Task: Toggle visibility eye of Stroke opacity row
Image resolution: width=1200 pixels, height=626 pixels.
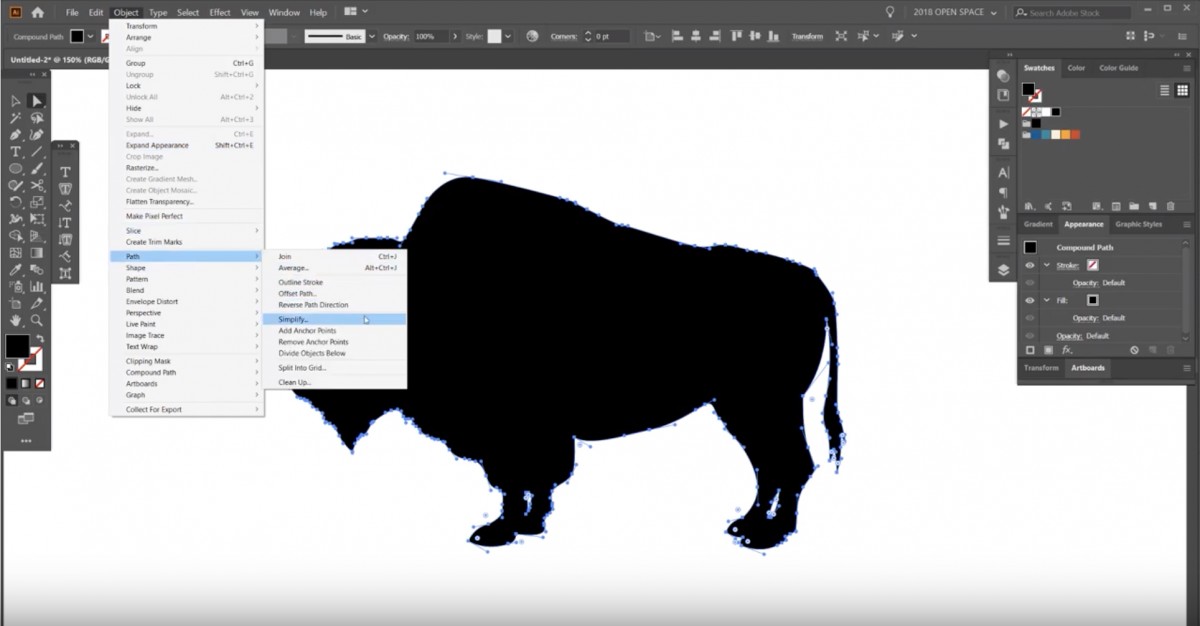Action: click(1030, 283)
